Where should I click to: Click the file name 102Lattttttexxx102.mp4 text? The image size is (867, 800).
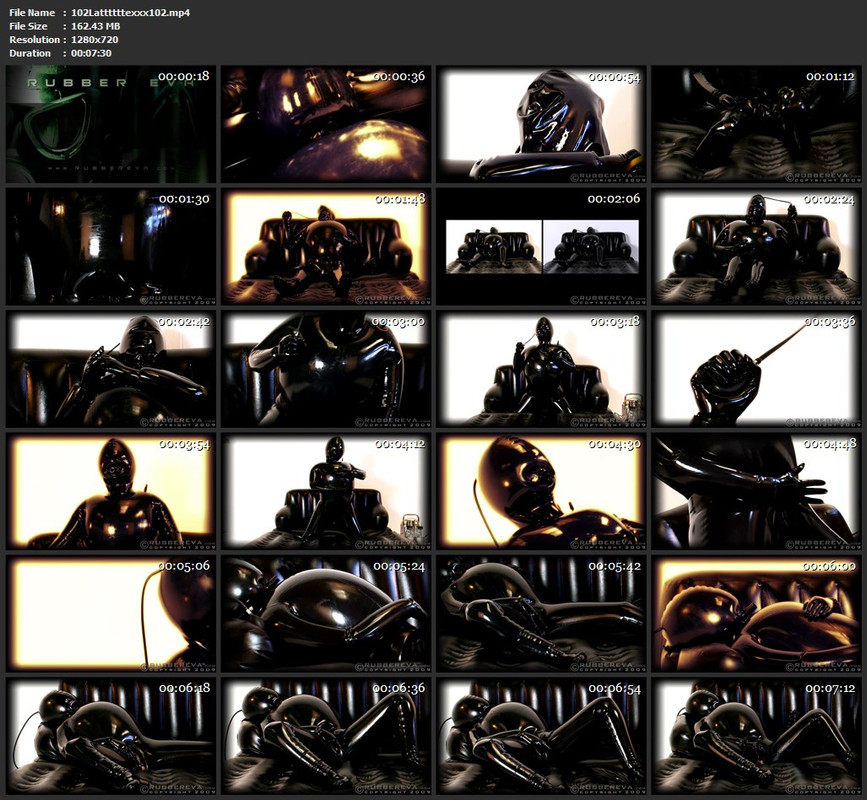click(130, 12)
